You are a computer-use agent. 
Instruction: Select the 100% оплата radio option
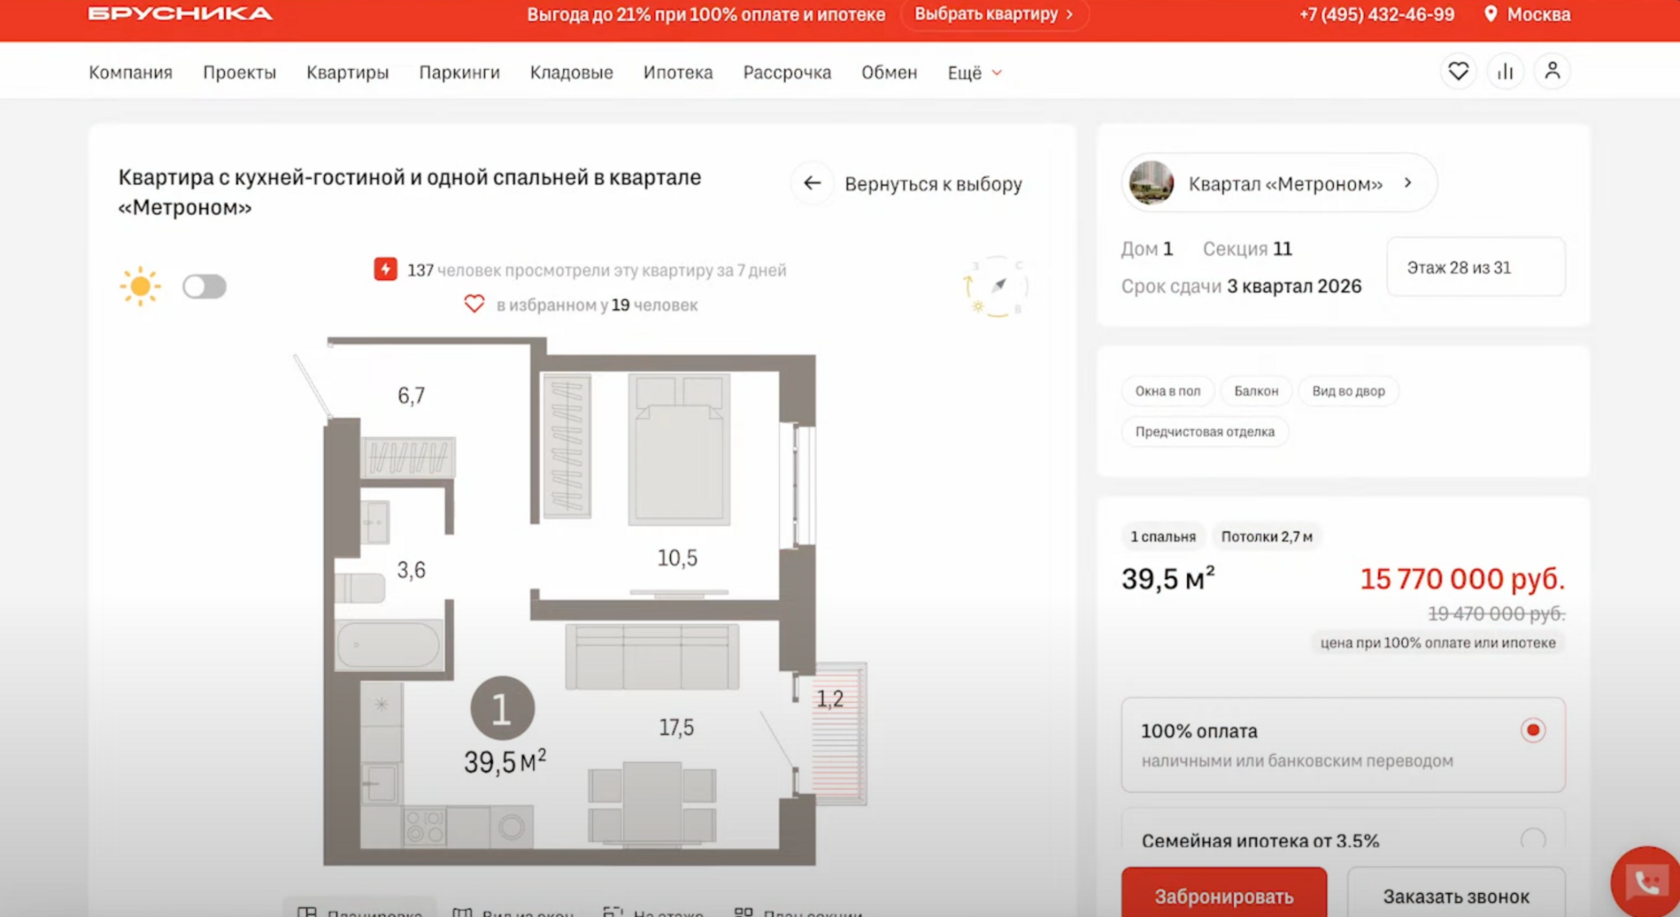(1533, 730)
